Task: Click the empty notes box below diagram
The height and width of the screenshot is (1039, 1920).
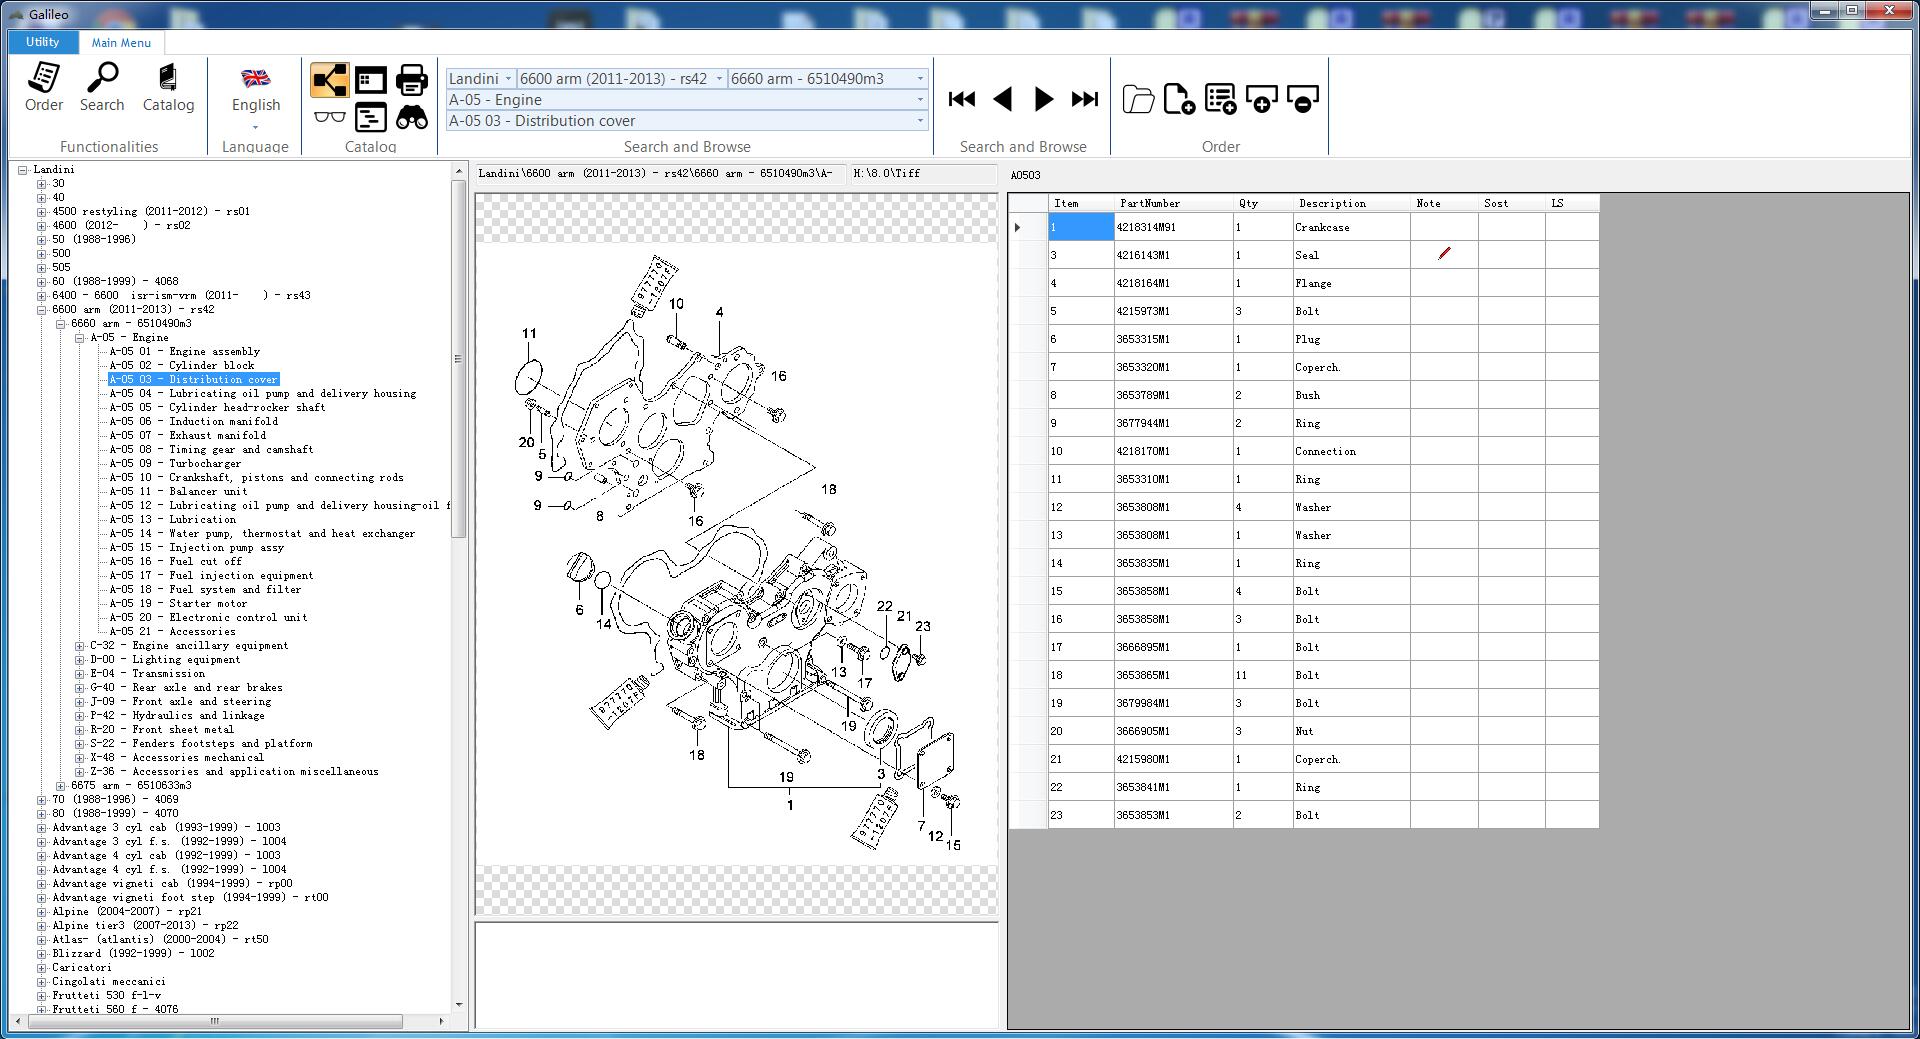Action: (736, 975)
